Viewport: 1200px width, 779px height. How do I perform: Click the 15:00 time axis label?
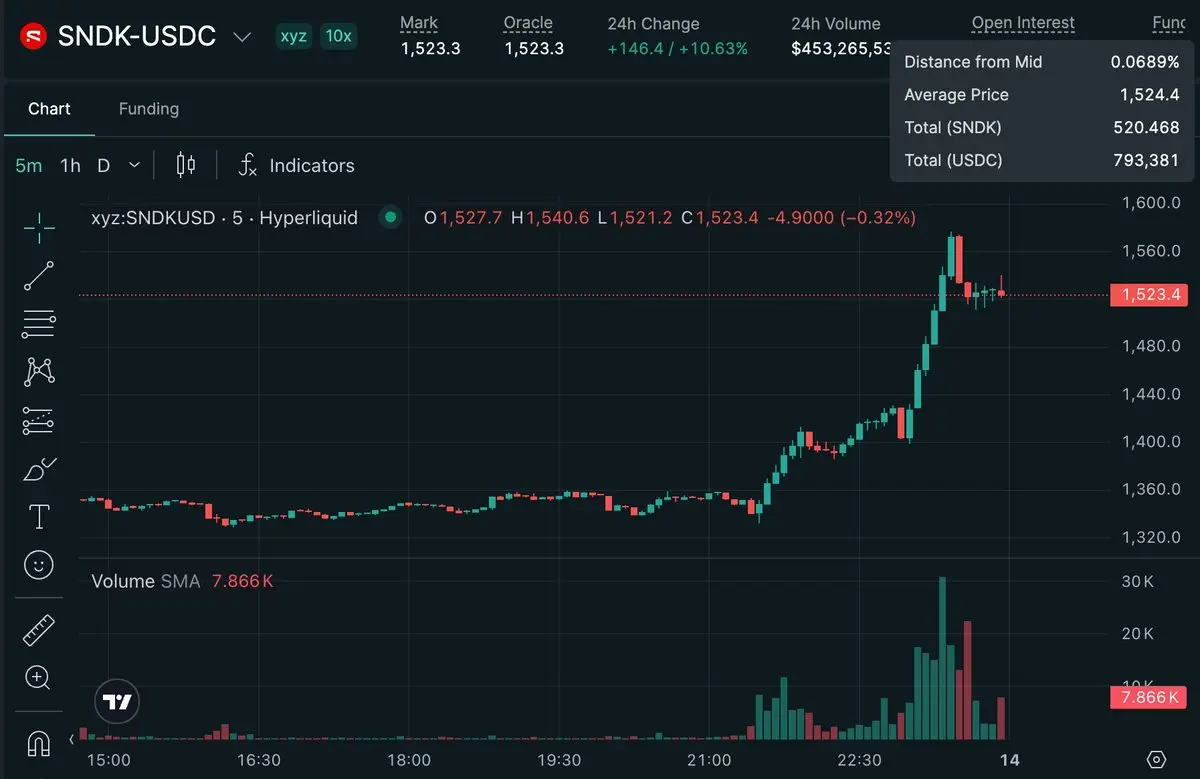(x=109, y=760)
